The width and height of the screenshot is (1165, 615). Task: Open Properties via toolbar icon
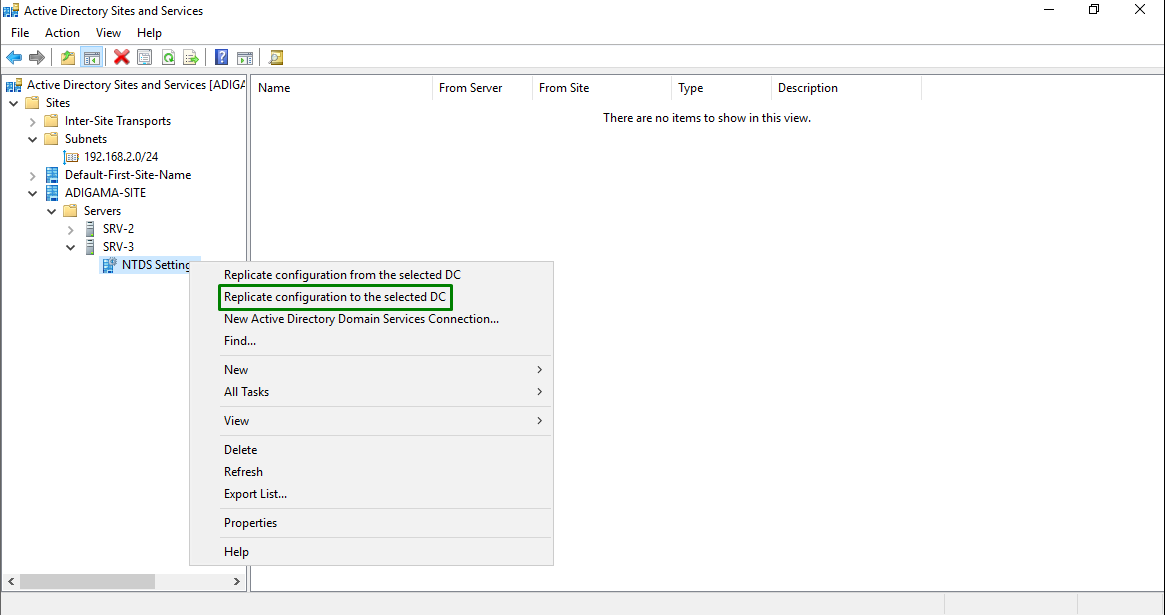pos(145,57)
